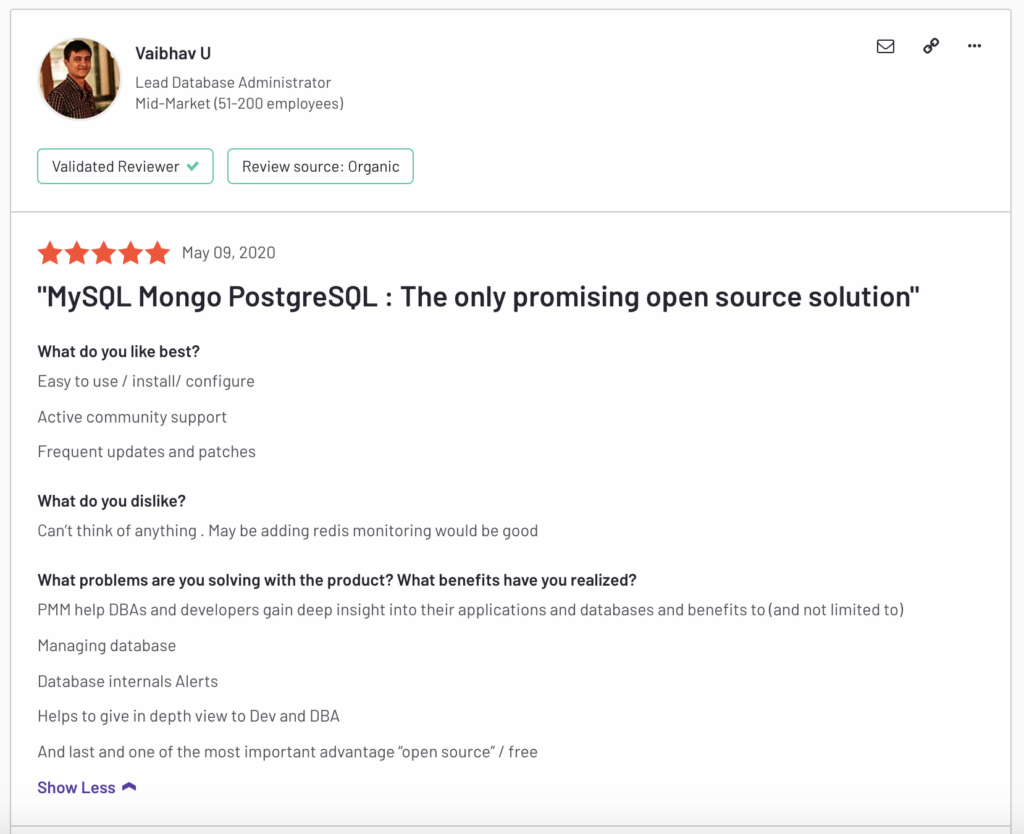Select the first red star of the rating

(x=50, y=253)
